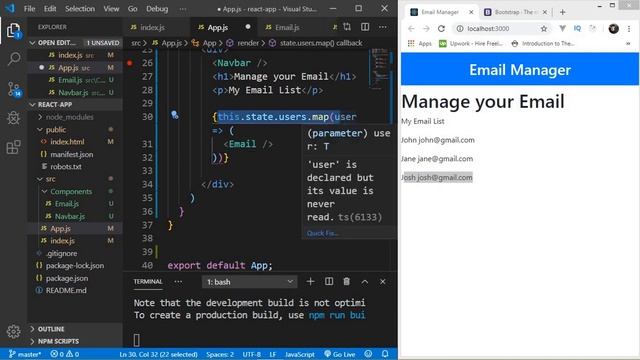Open the View menu
This screenshot has height=360, width=640.
111,9
